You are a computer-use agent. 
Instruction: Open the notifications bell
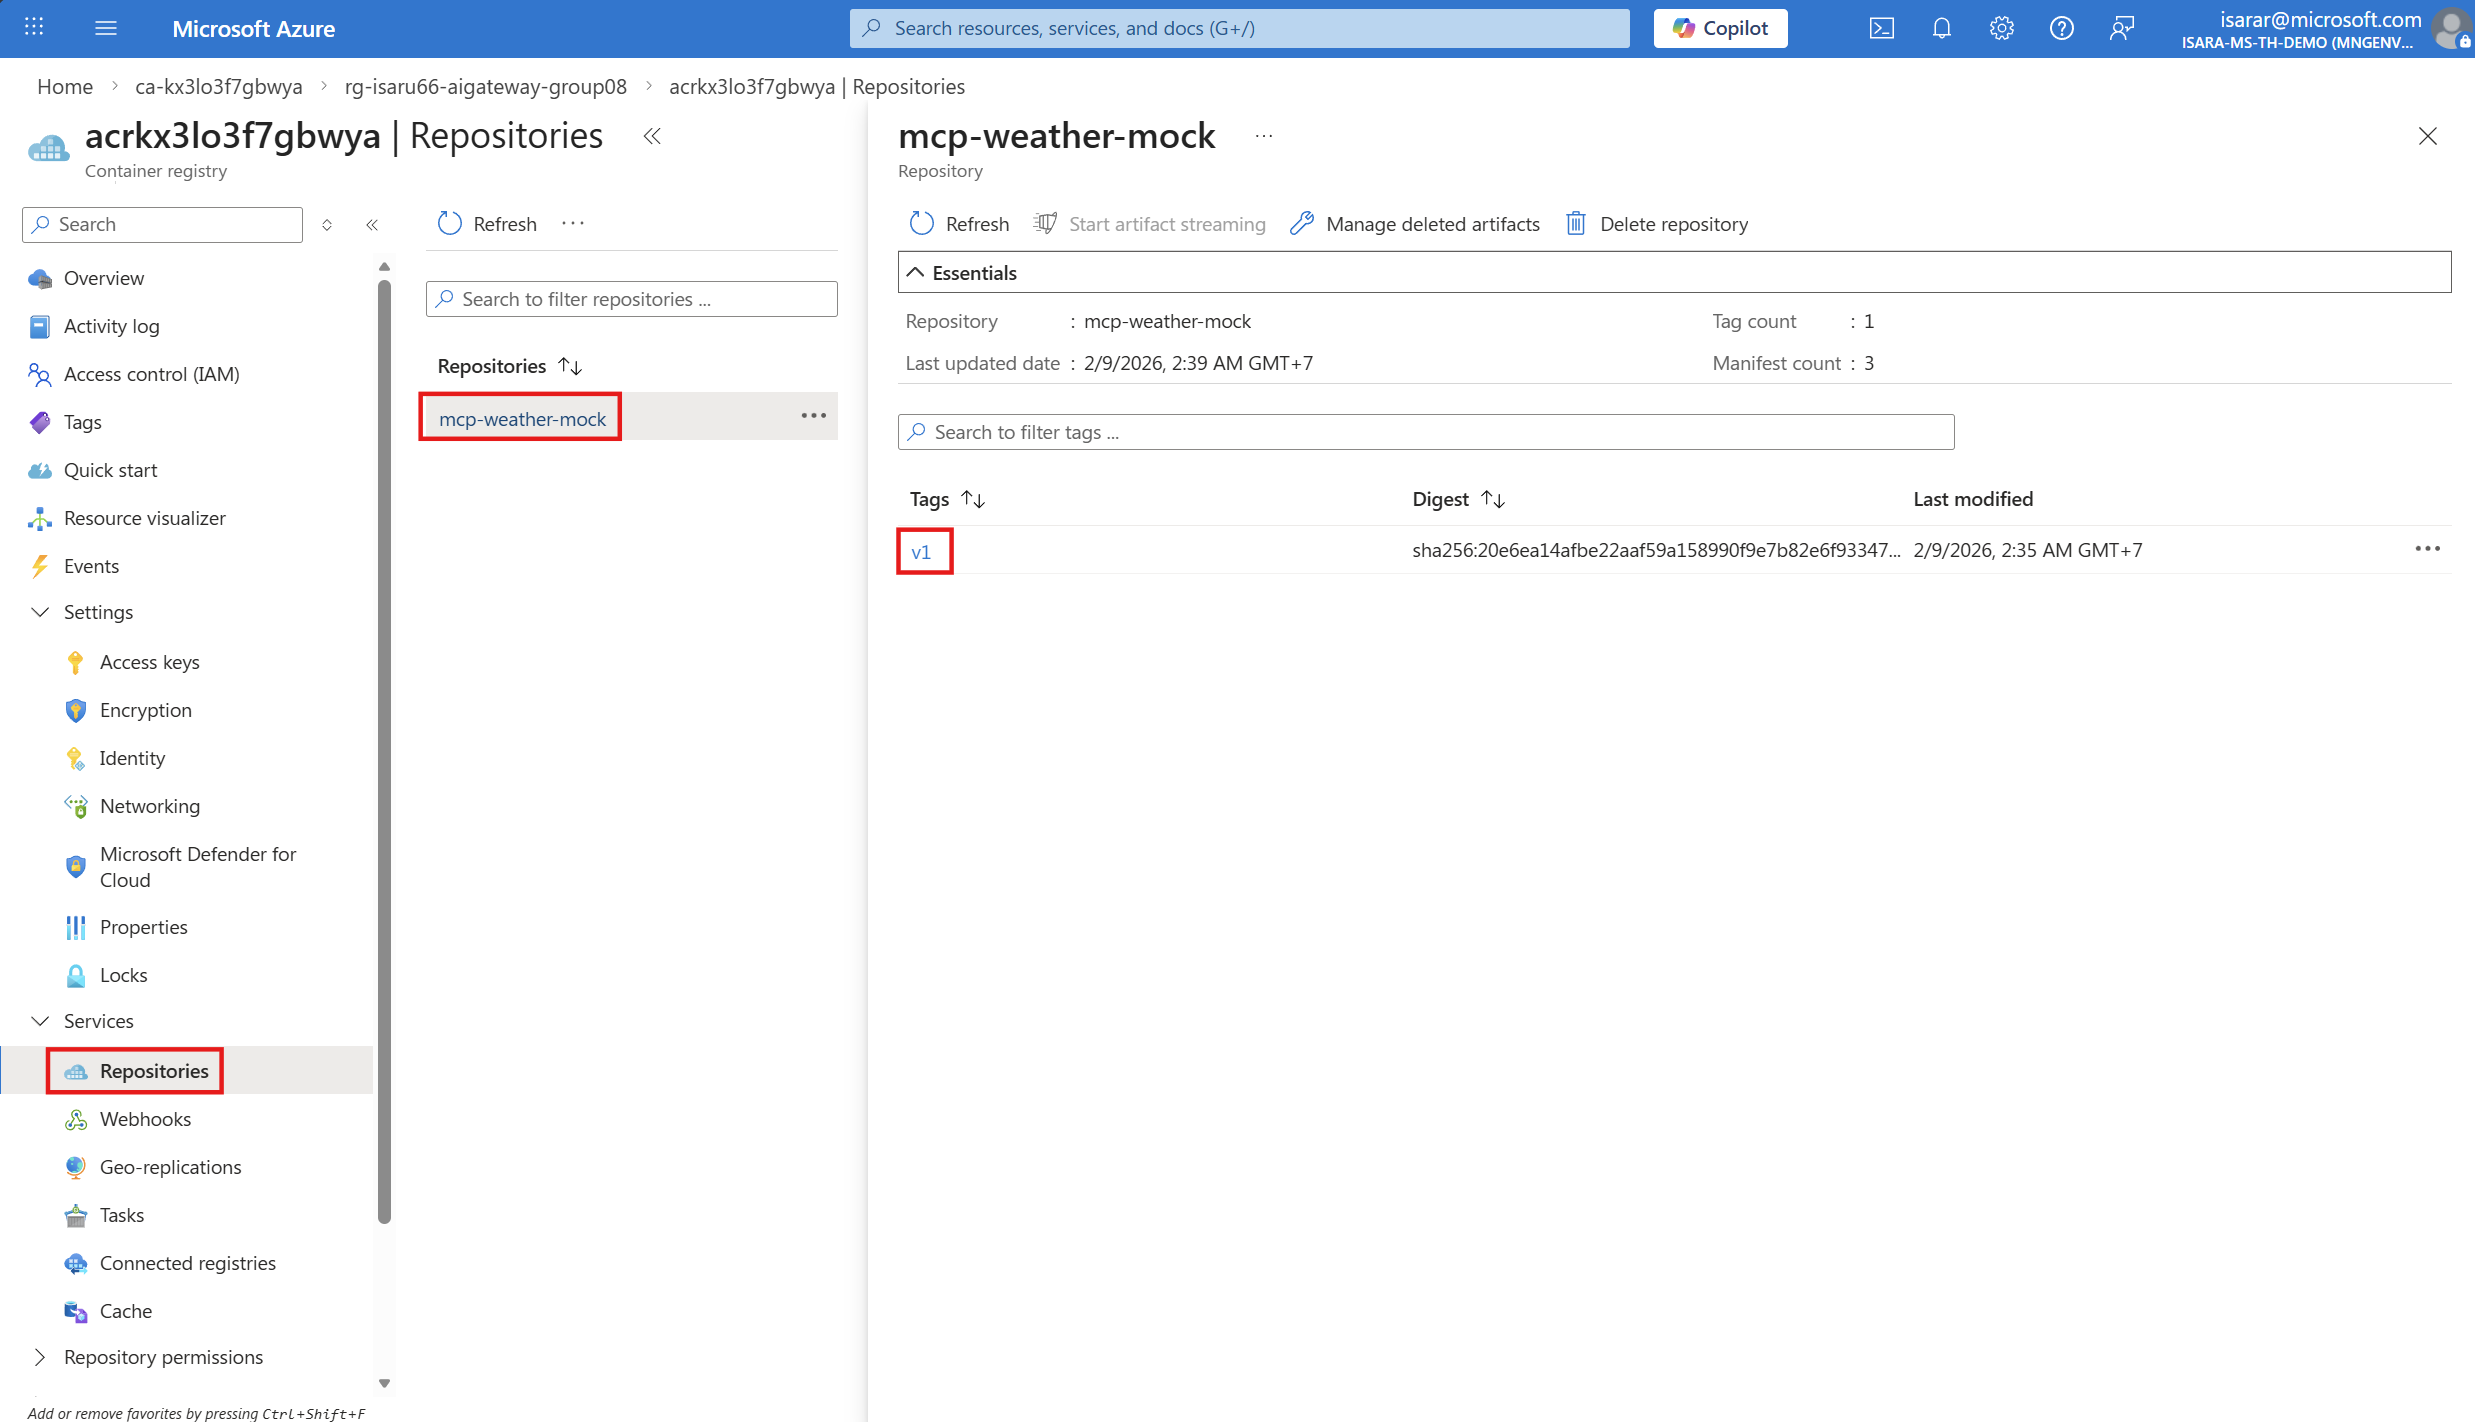(x=1941, y=28)
